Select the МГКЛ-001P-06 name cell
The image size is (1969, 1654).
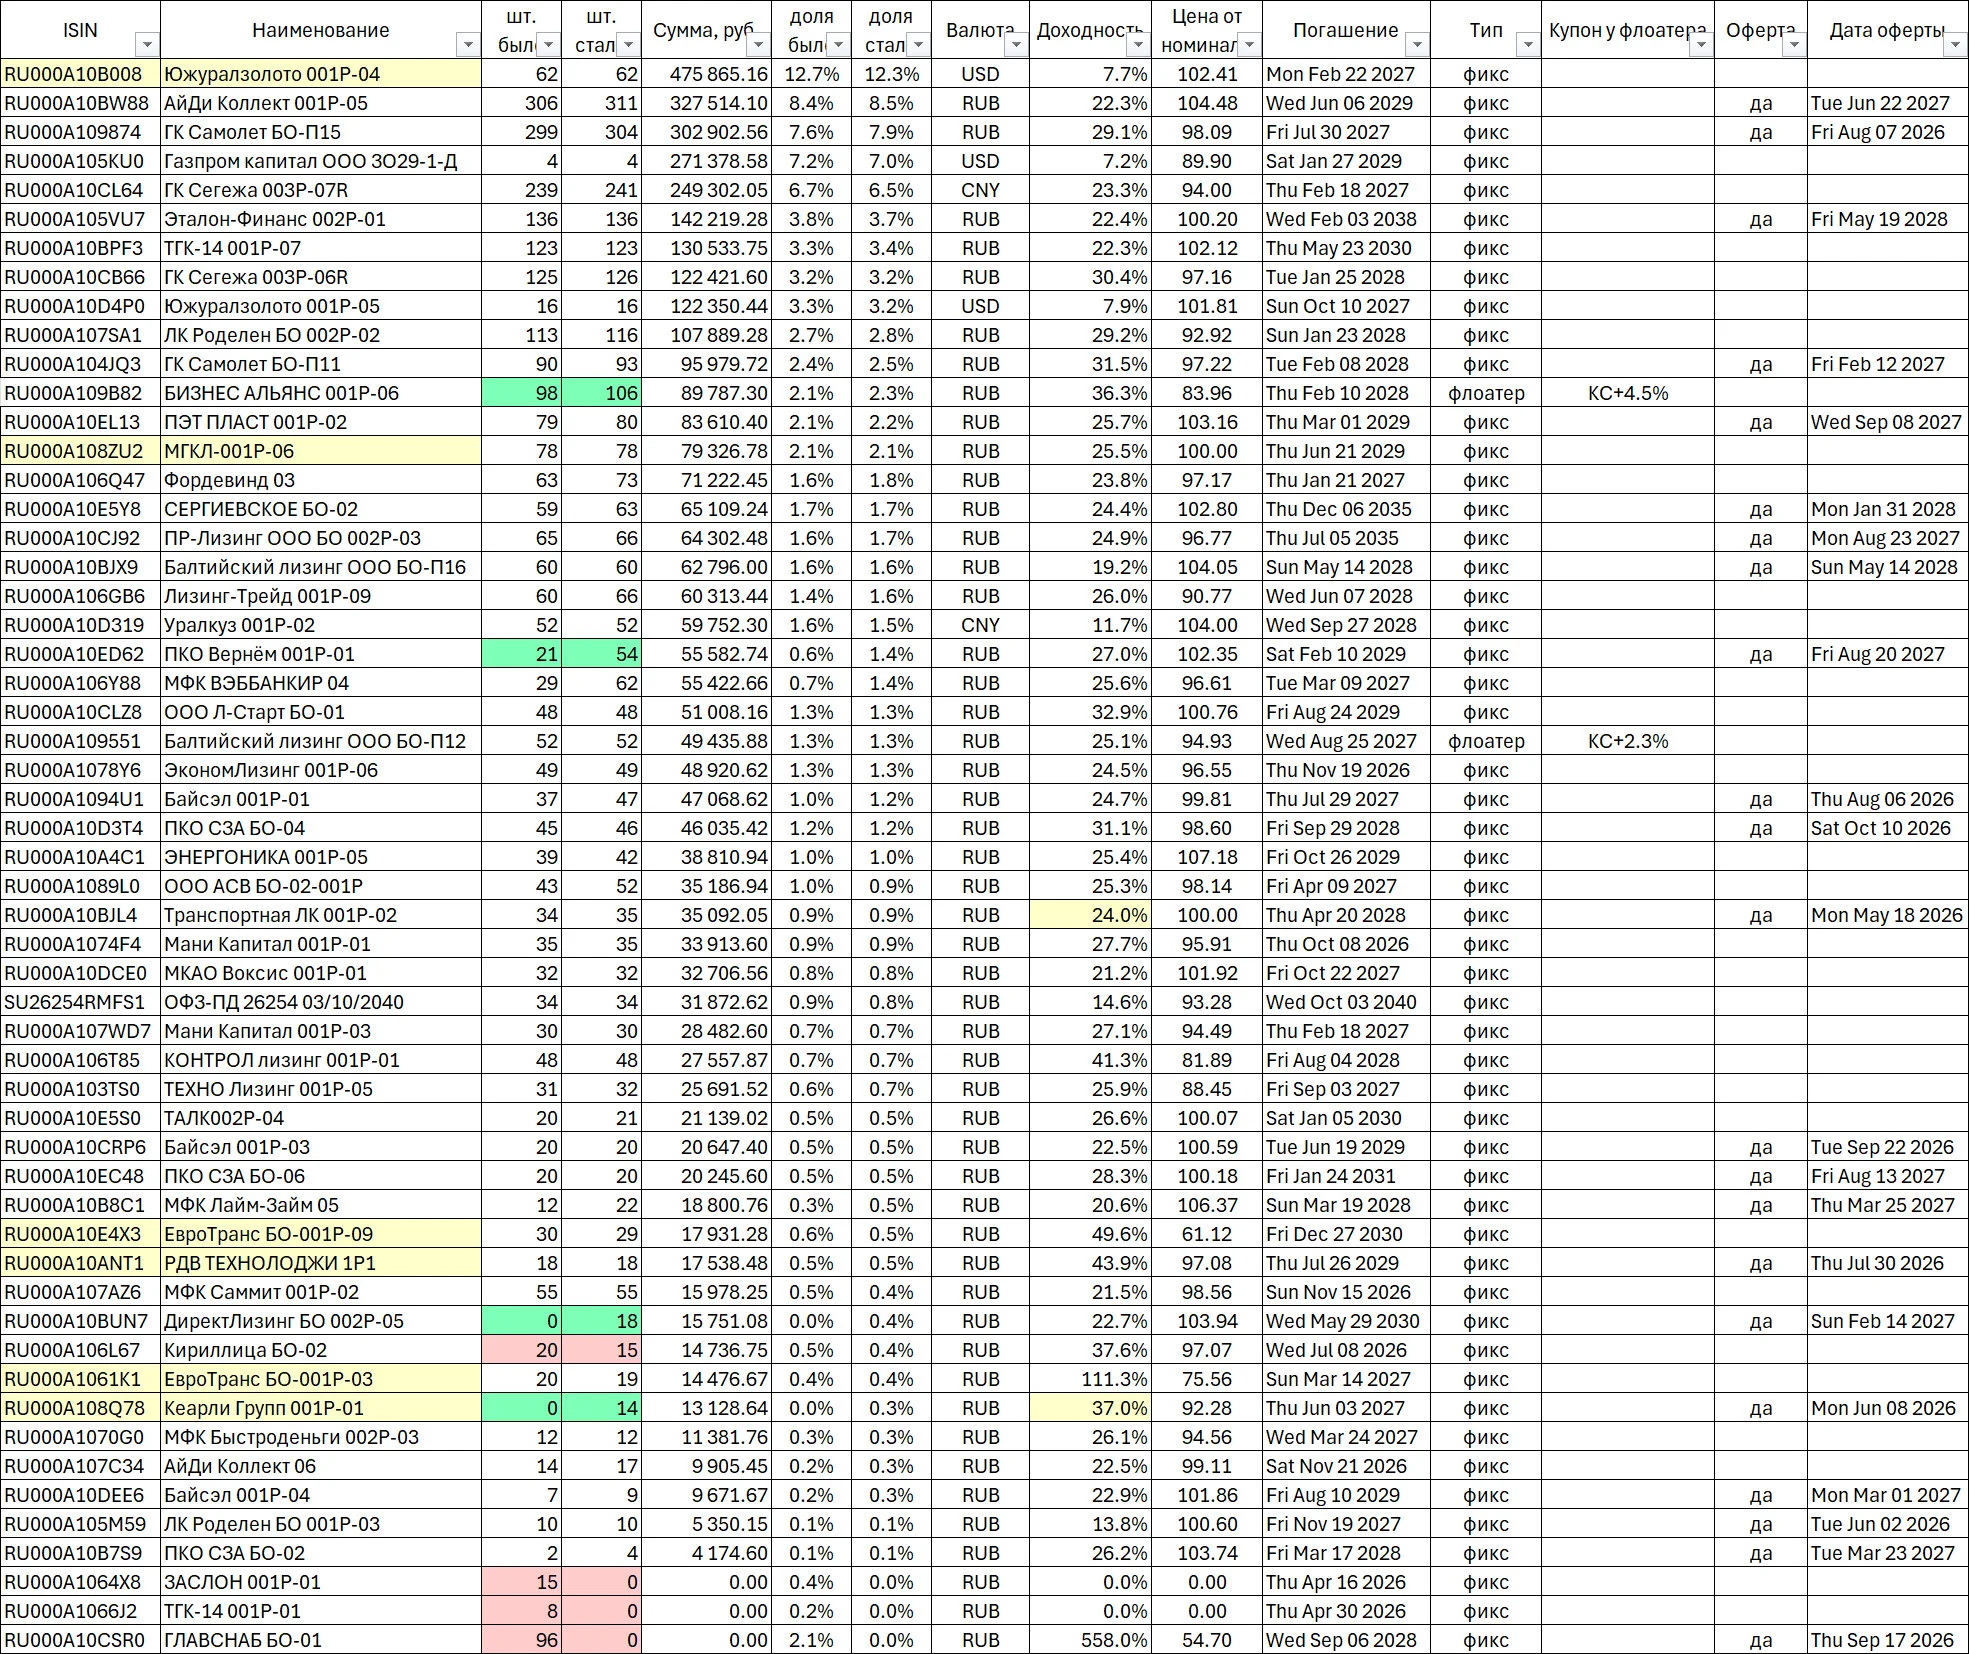[x=321, y=451]
